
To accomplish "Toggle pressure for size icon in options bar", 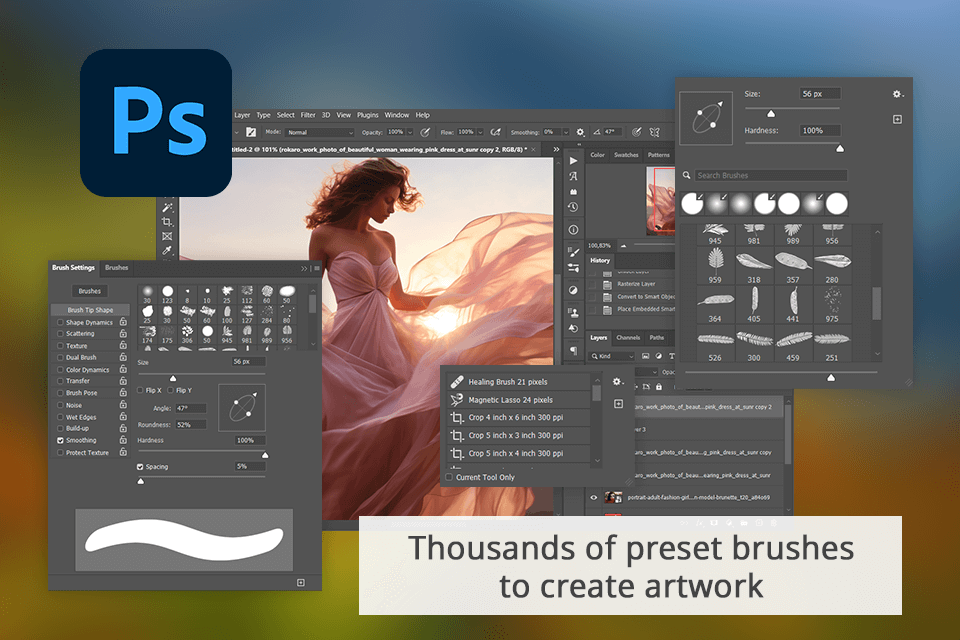I will pos(637,132).
